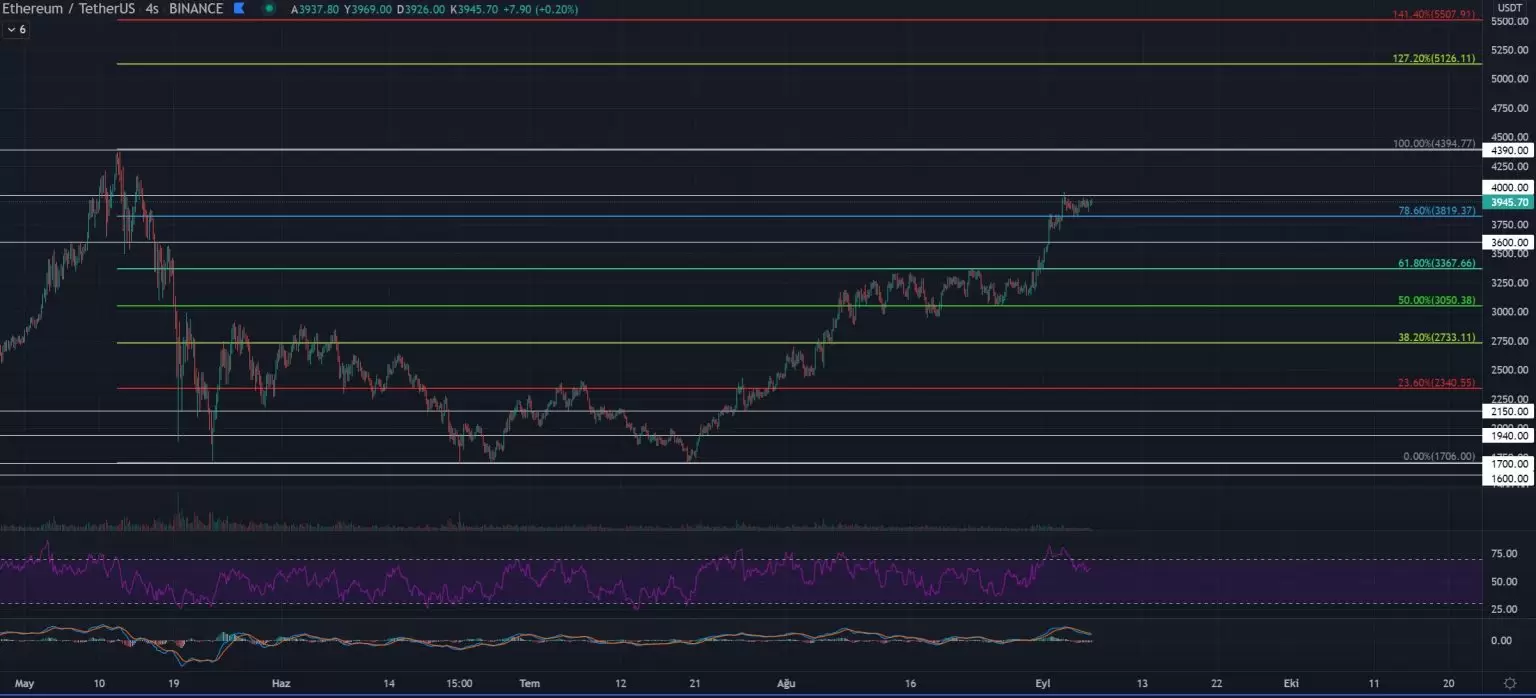Select the 2150.00 price level label
Image resolution: width=1536 pixels, height=698 pixels.
click(x=1509, y=411)
